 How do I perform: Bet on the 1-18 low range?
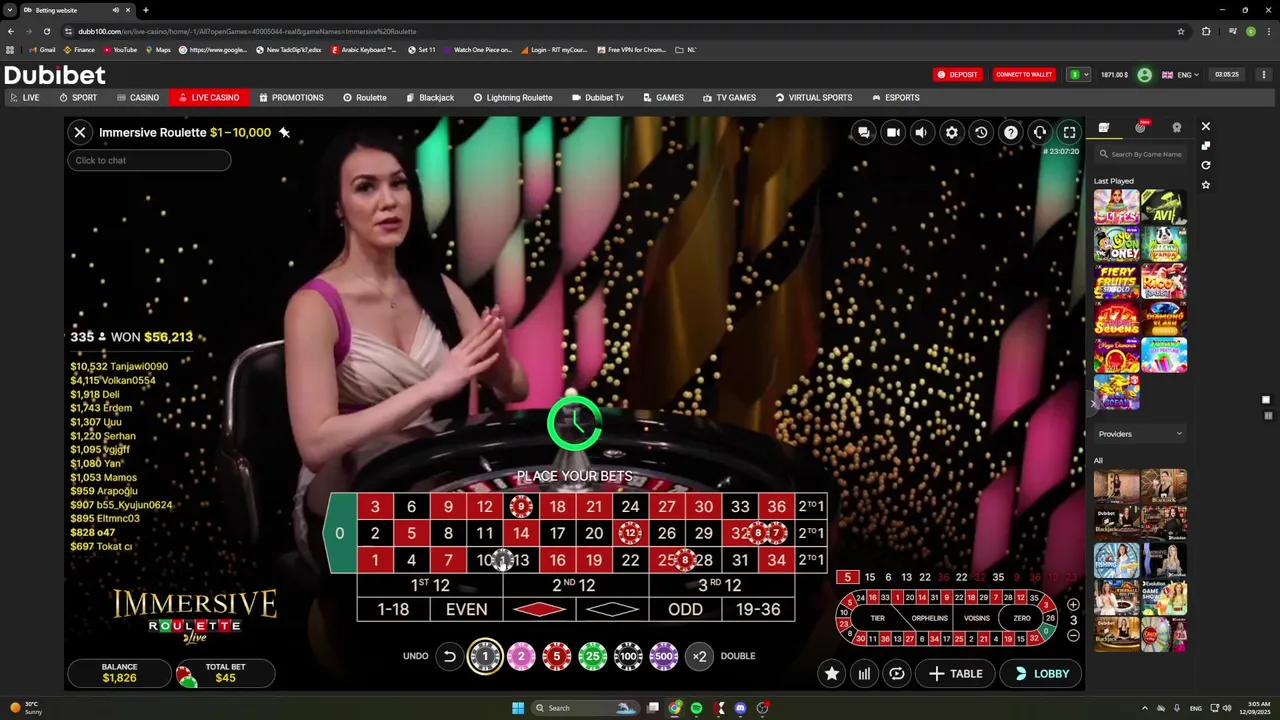(393, 609)
